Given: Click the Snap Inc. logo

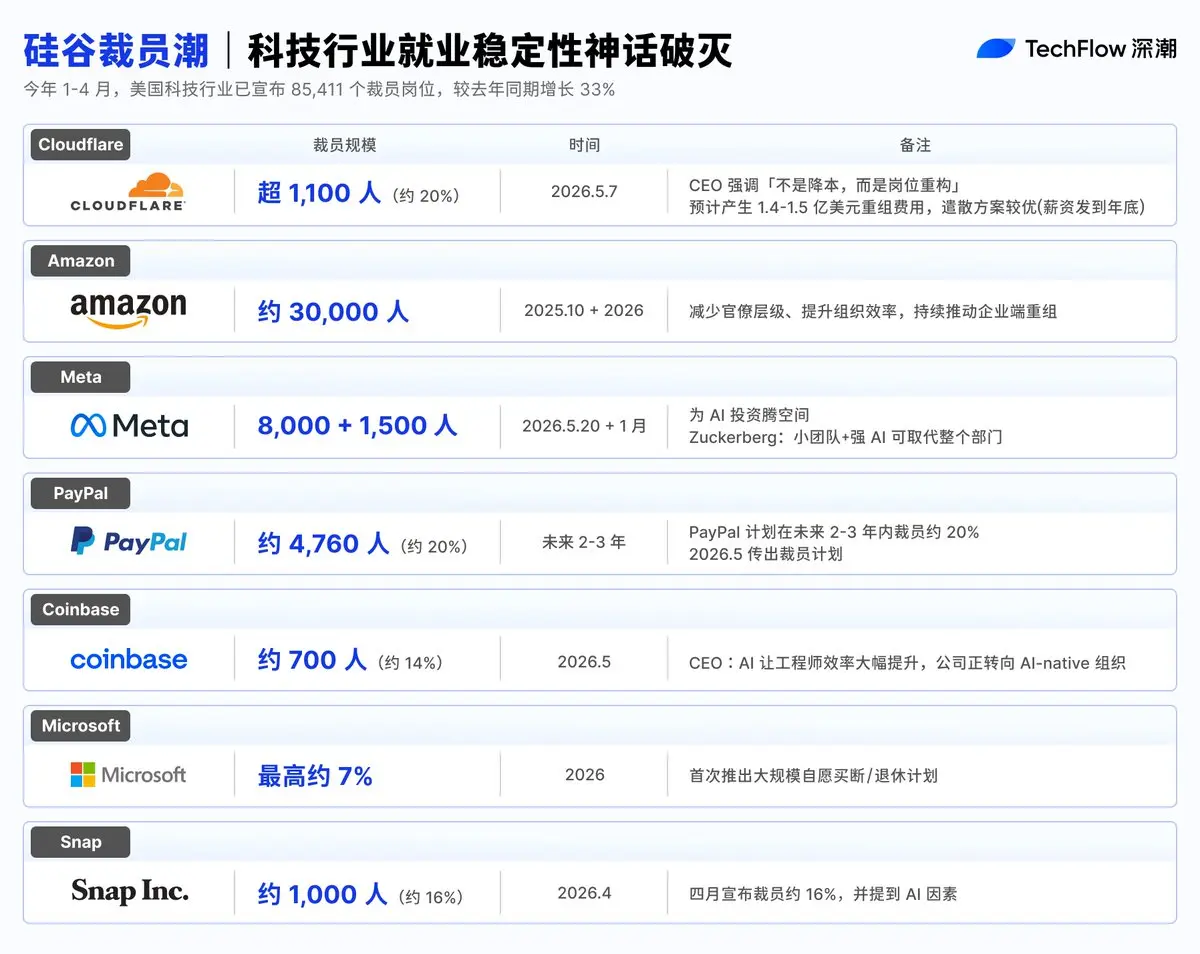Looking at the screenshot, I should 130,891.
